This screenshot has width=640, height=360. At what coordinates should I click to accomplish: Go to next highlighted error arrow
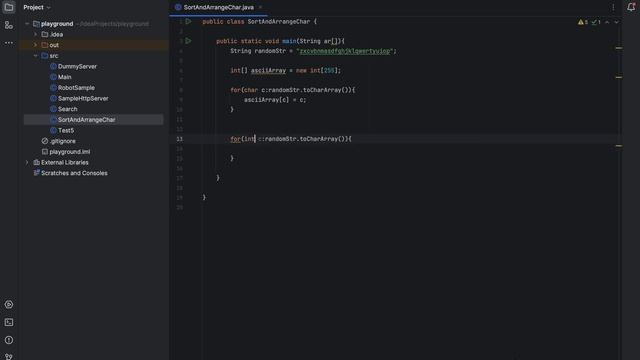[616, 22]
